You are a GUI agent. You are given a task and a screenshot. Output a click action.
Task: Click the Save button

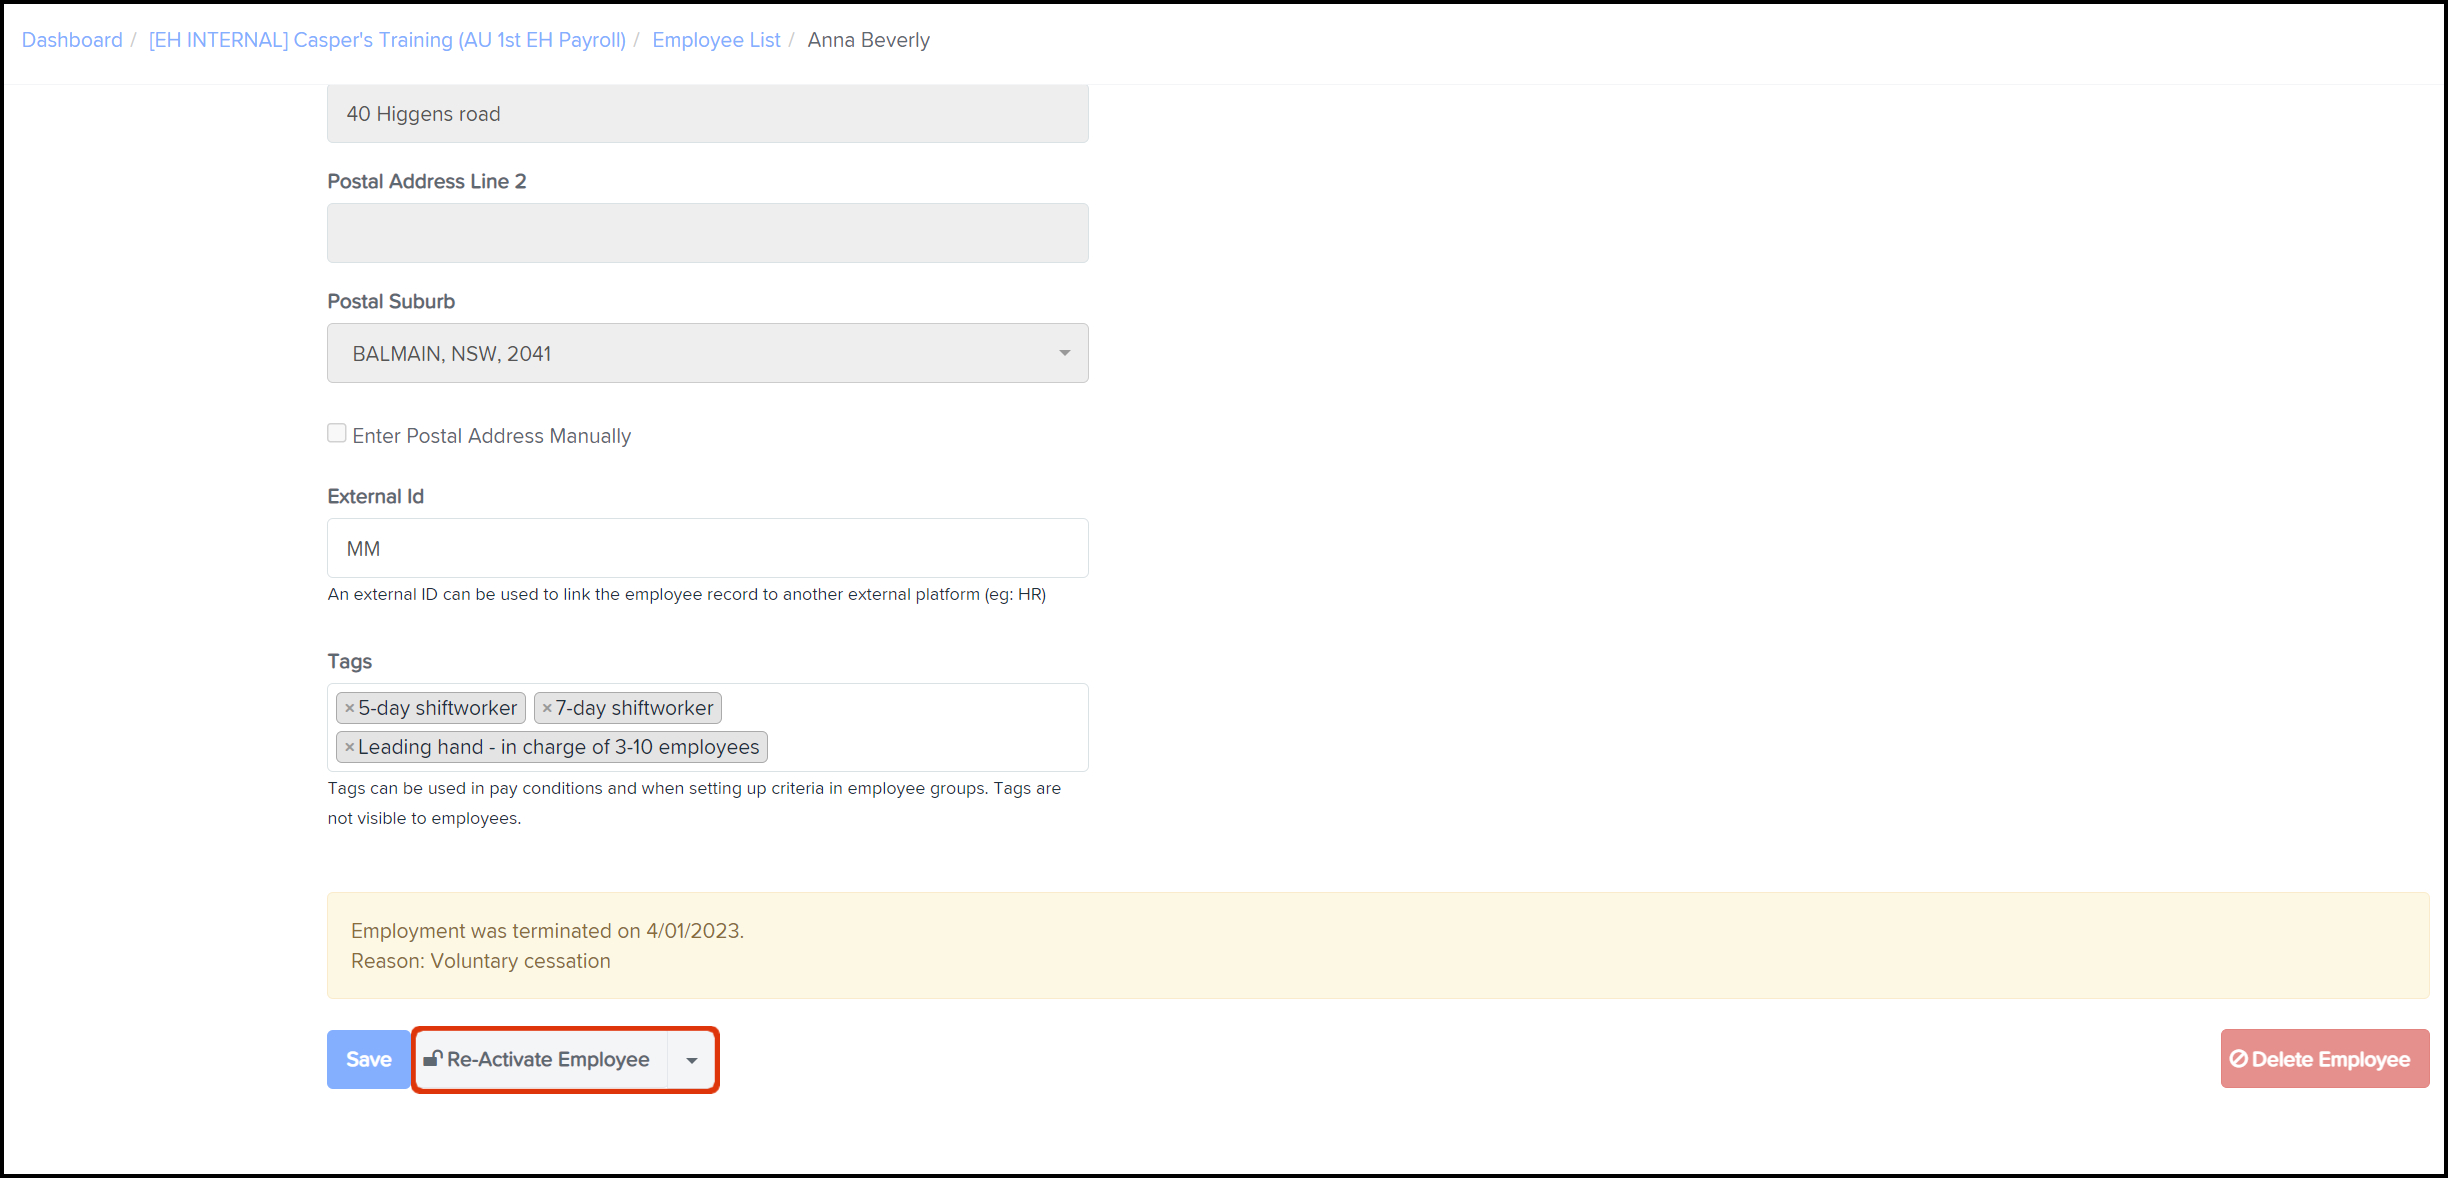point(368,1059)
